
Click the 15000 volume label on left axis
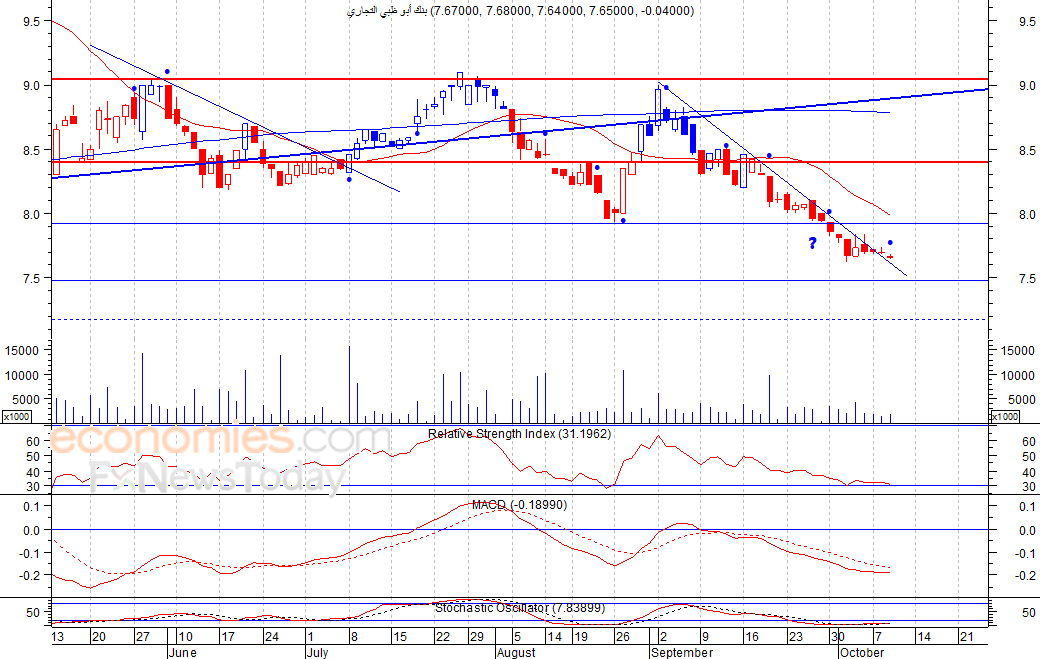click(x=23, y=351)
